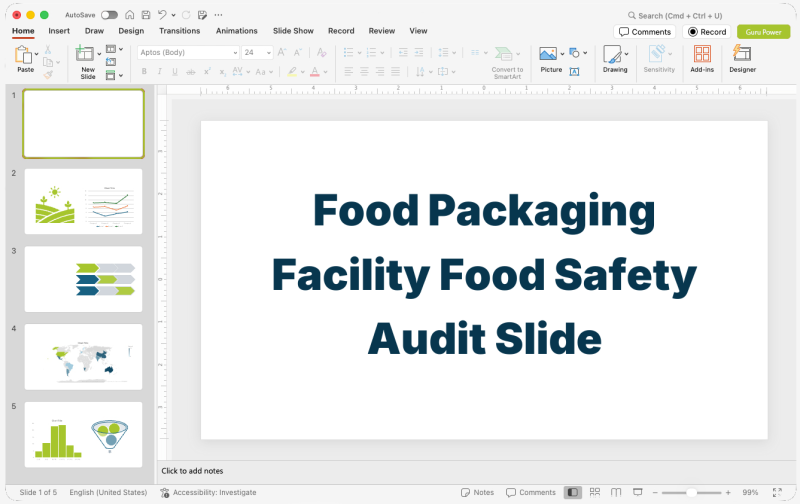Click Accessibility: Investigate in status bar
The image size is (800, 504).
pyautogui.click(x=208, y=492)
